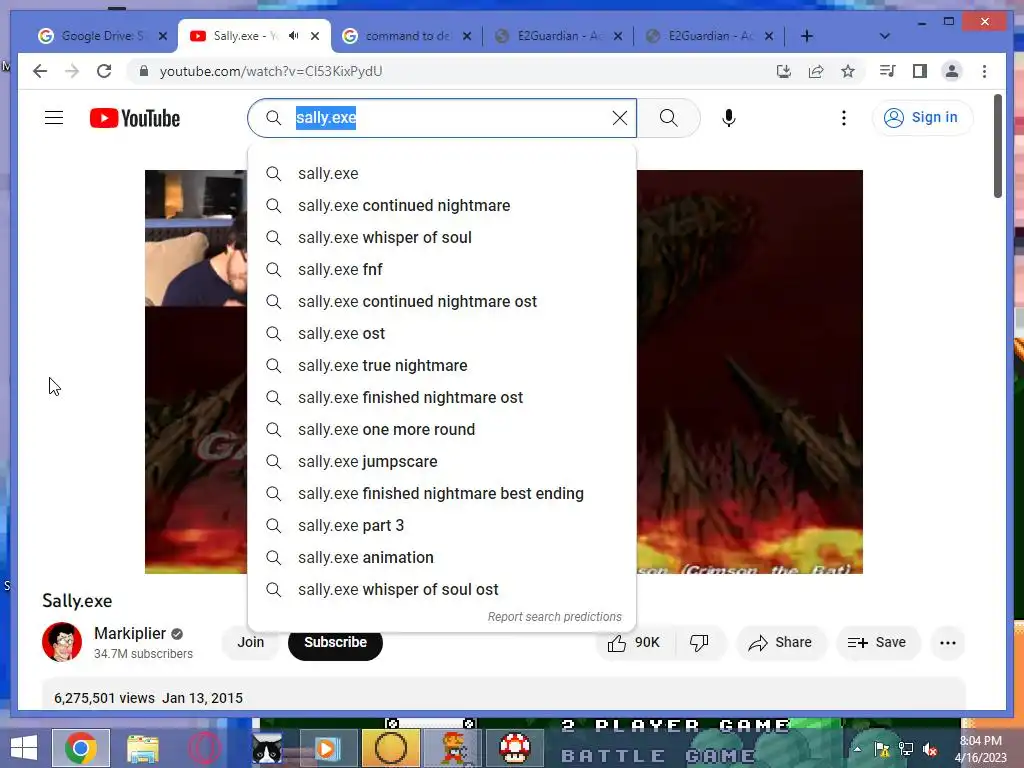Subscribe to Markiplier
Image resolution: width=1024 pixels, height=768 pixels.
335,643
